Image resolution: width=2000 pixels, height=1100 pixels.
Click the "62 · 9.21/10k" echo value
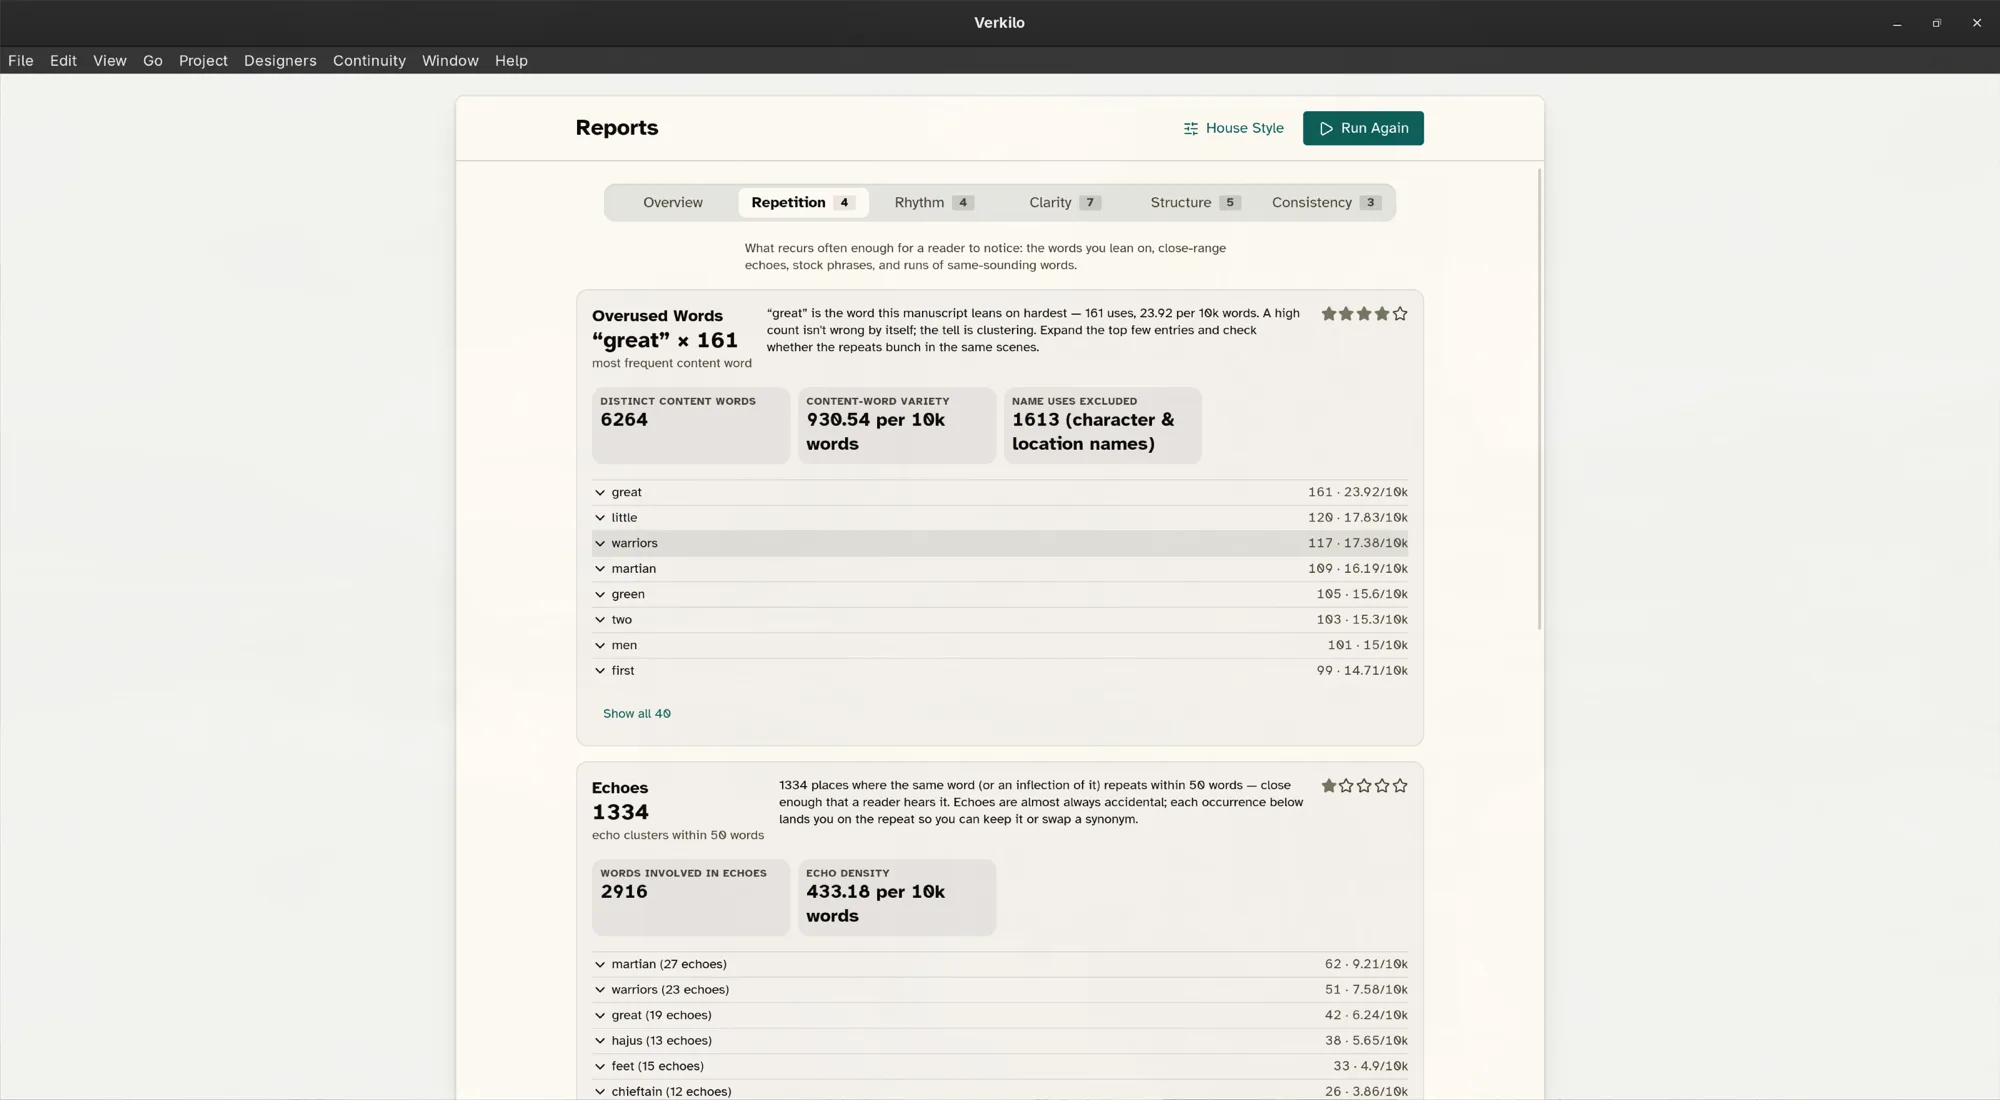click(1366, 964)
